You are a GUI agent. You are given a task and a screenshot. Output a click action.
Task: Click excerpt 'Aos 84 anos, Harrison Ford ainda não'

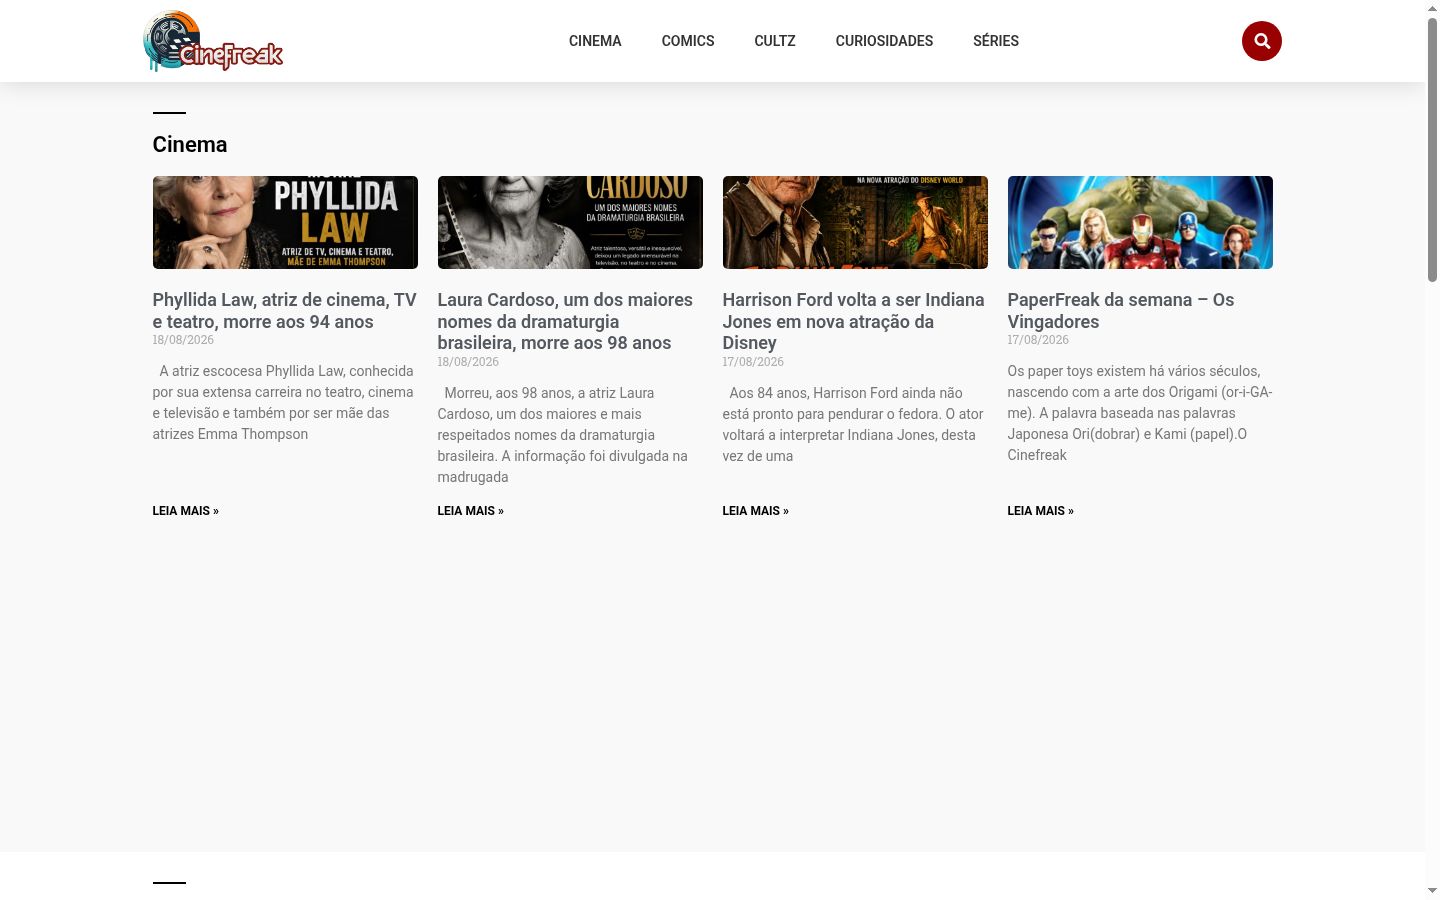pos(853,424)
